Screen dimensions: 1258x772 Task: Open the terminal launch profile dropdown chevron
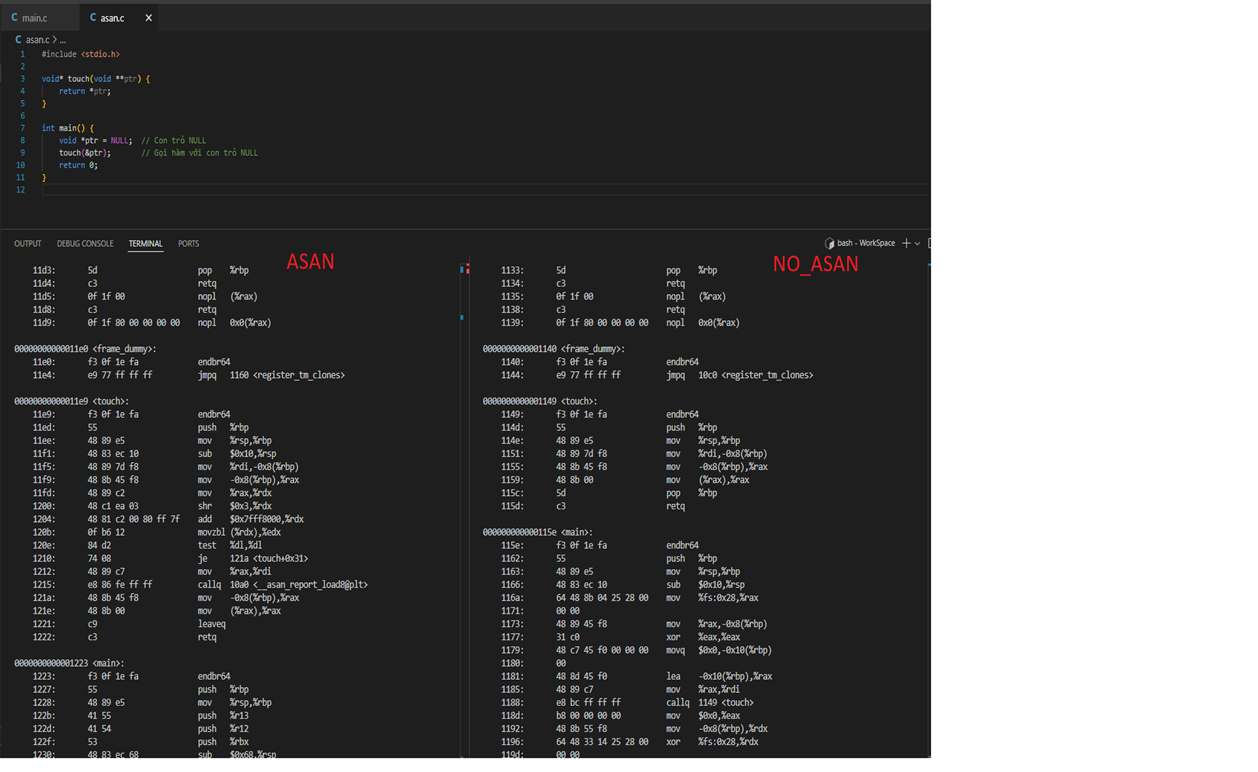pos(917,244)
